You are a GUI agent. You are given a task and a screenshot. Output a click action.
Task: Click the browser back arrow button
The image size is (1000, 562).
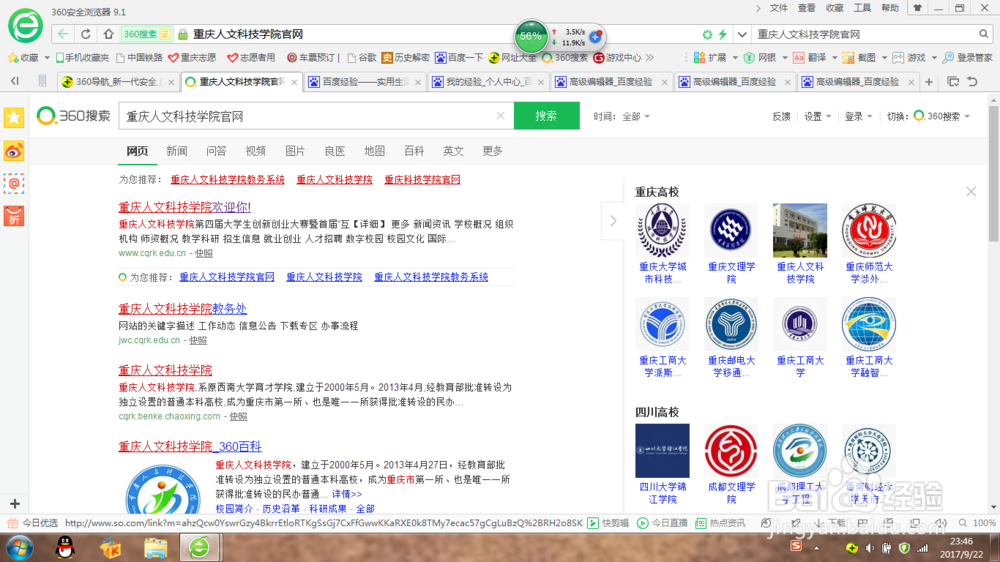(x=62, y=34)
